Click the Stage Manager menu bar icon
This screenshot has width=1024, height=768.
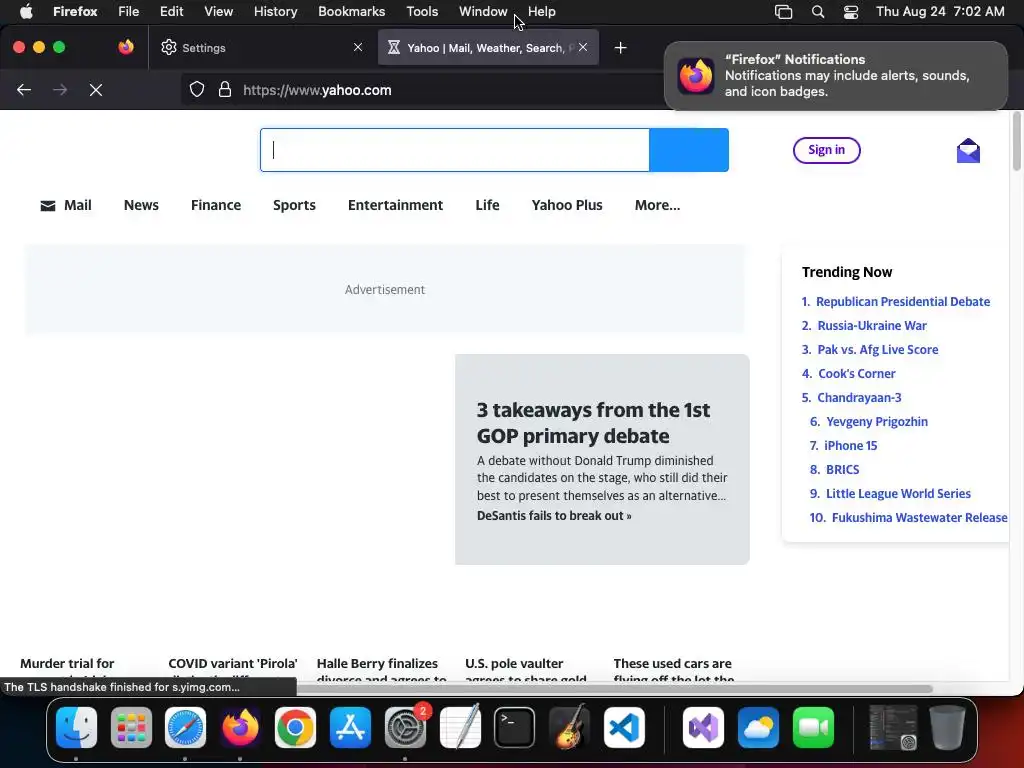(x=783, y=12)
